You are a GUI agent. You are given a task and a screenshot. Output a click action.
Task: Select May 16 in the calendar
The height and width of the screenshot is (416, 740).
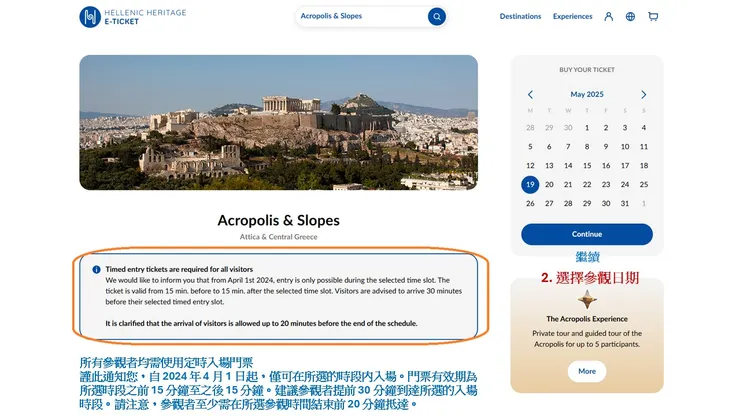point(605,166)
